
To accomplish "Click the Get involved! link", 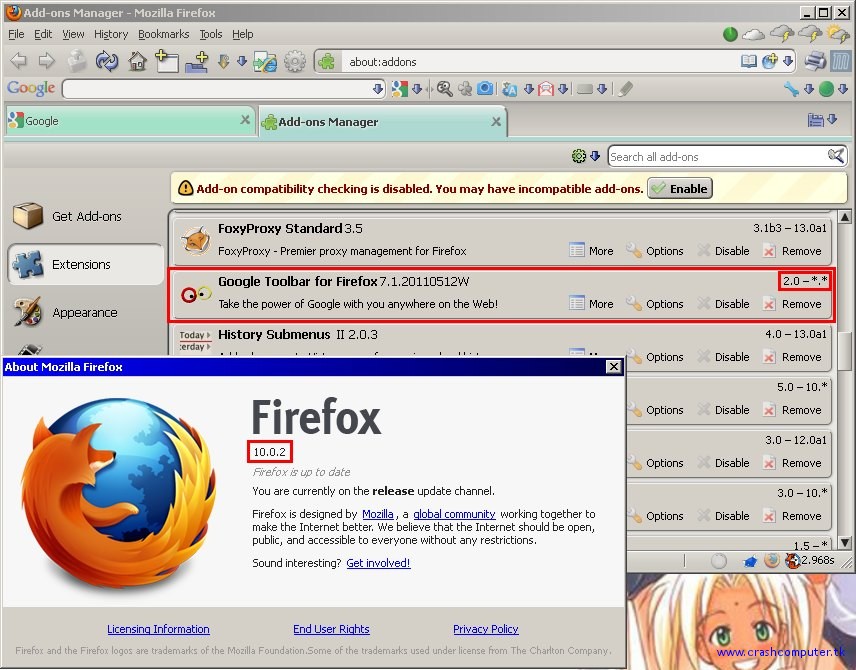I will [378, 563].
